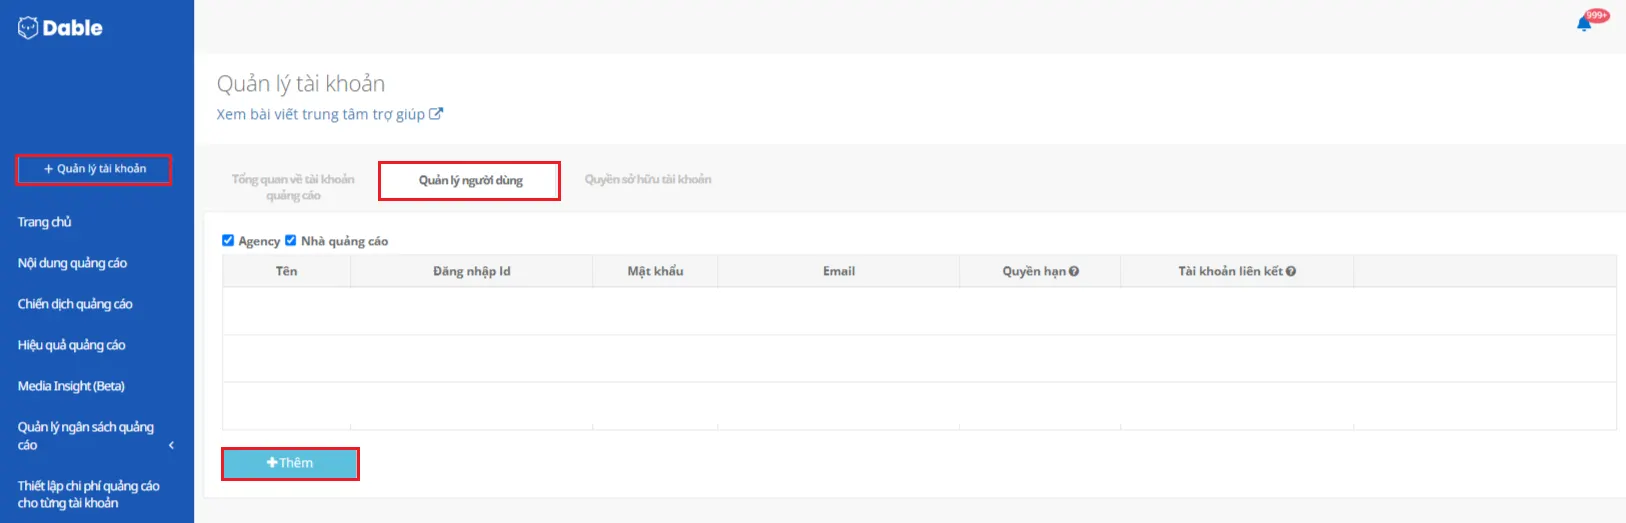Click the Quản lý tài khoản page heading
Screen dimensions: 1626x523
click(301, 84)
